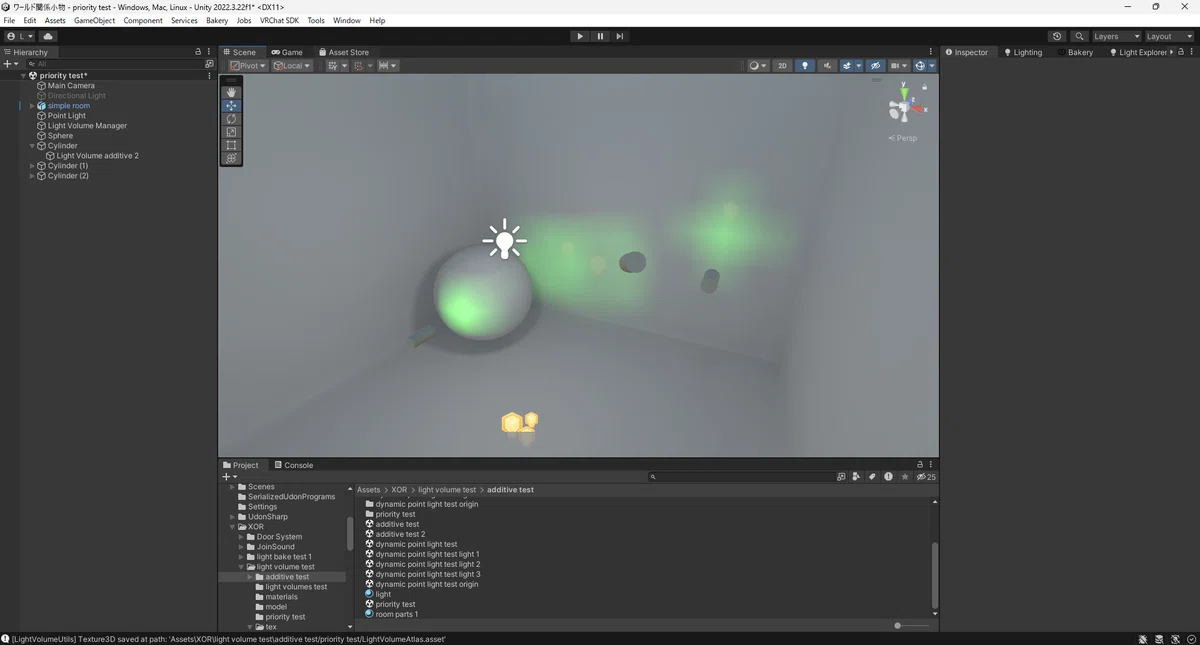This screenshot has width=1200, height=645.
Task: Select the Transform tool
Action: (x=231, y=158)
